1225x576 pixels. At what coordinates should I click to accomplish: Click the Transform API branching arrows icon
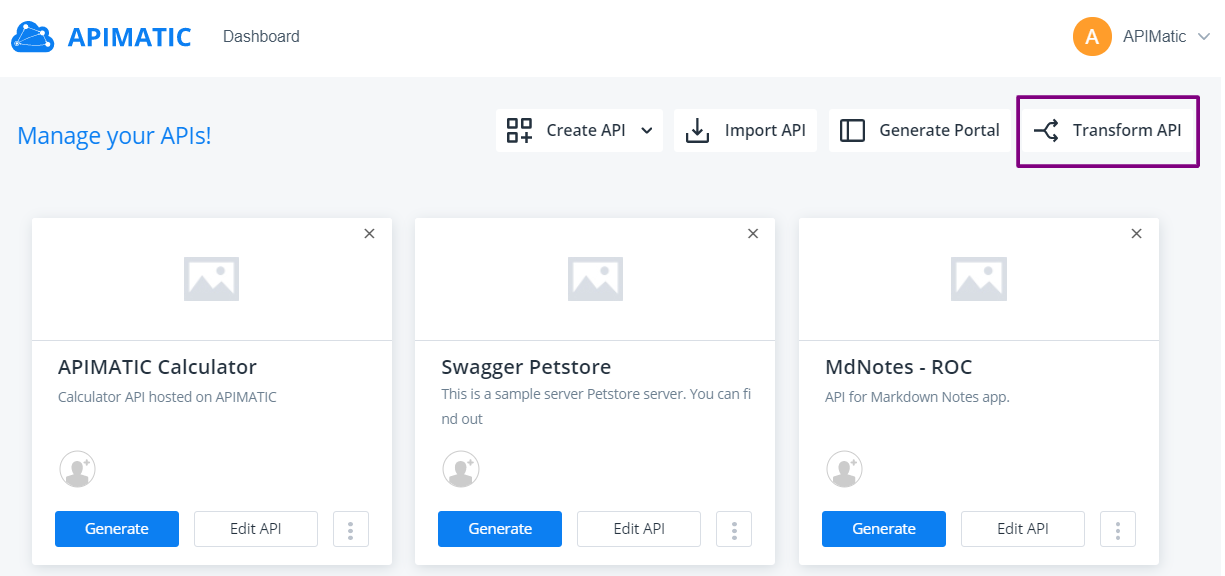[x=1046, y=130]
